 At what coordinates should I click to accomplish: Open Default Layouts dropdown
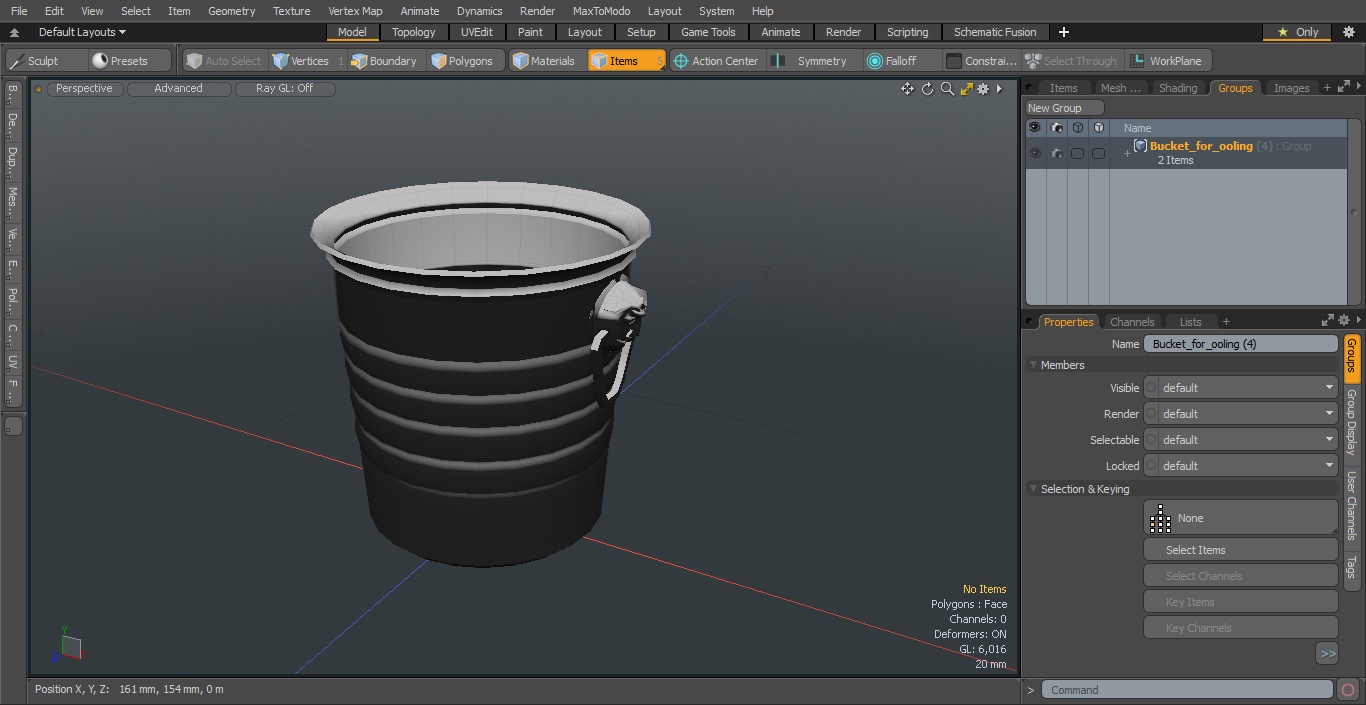82,32
